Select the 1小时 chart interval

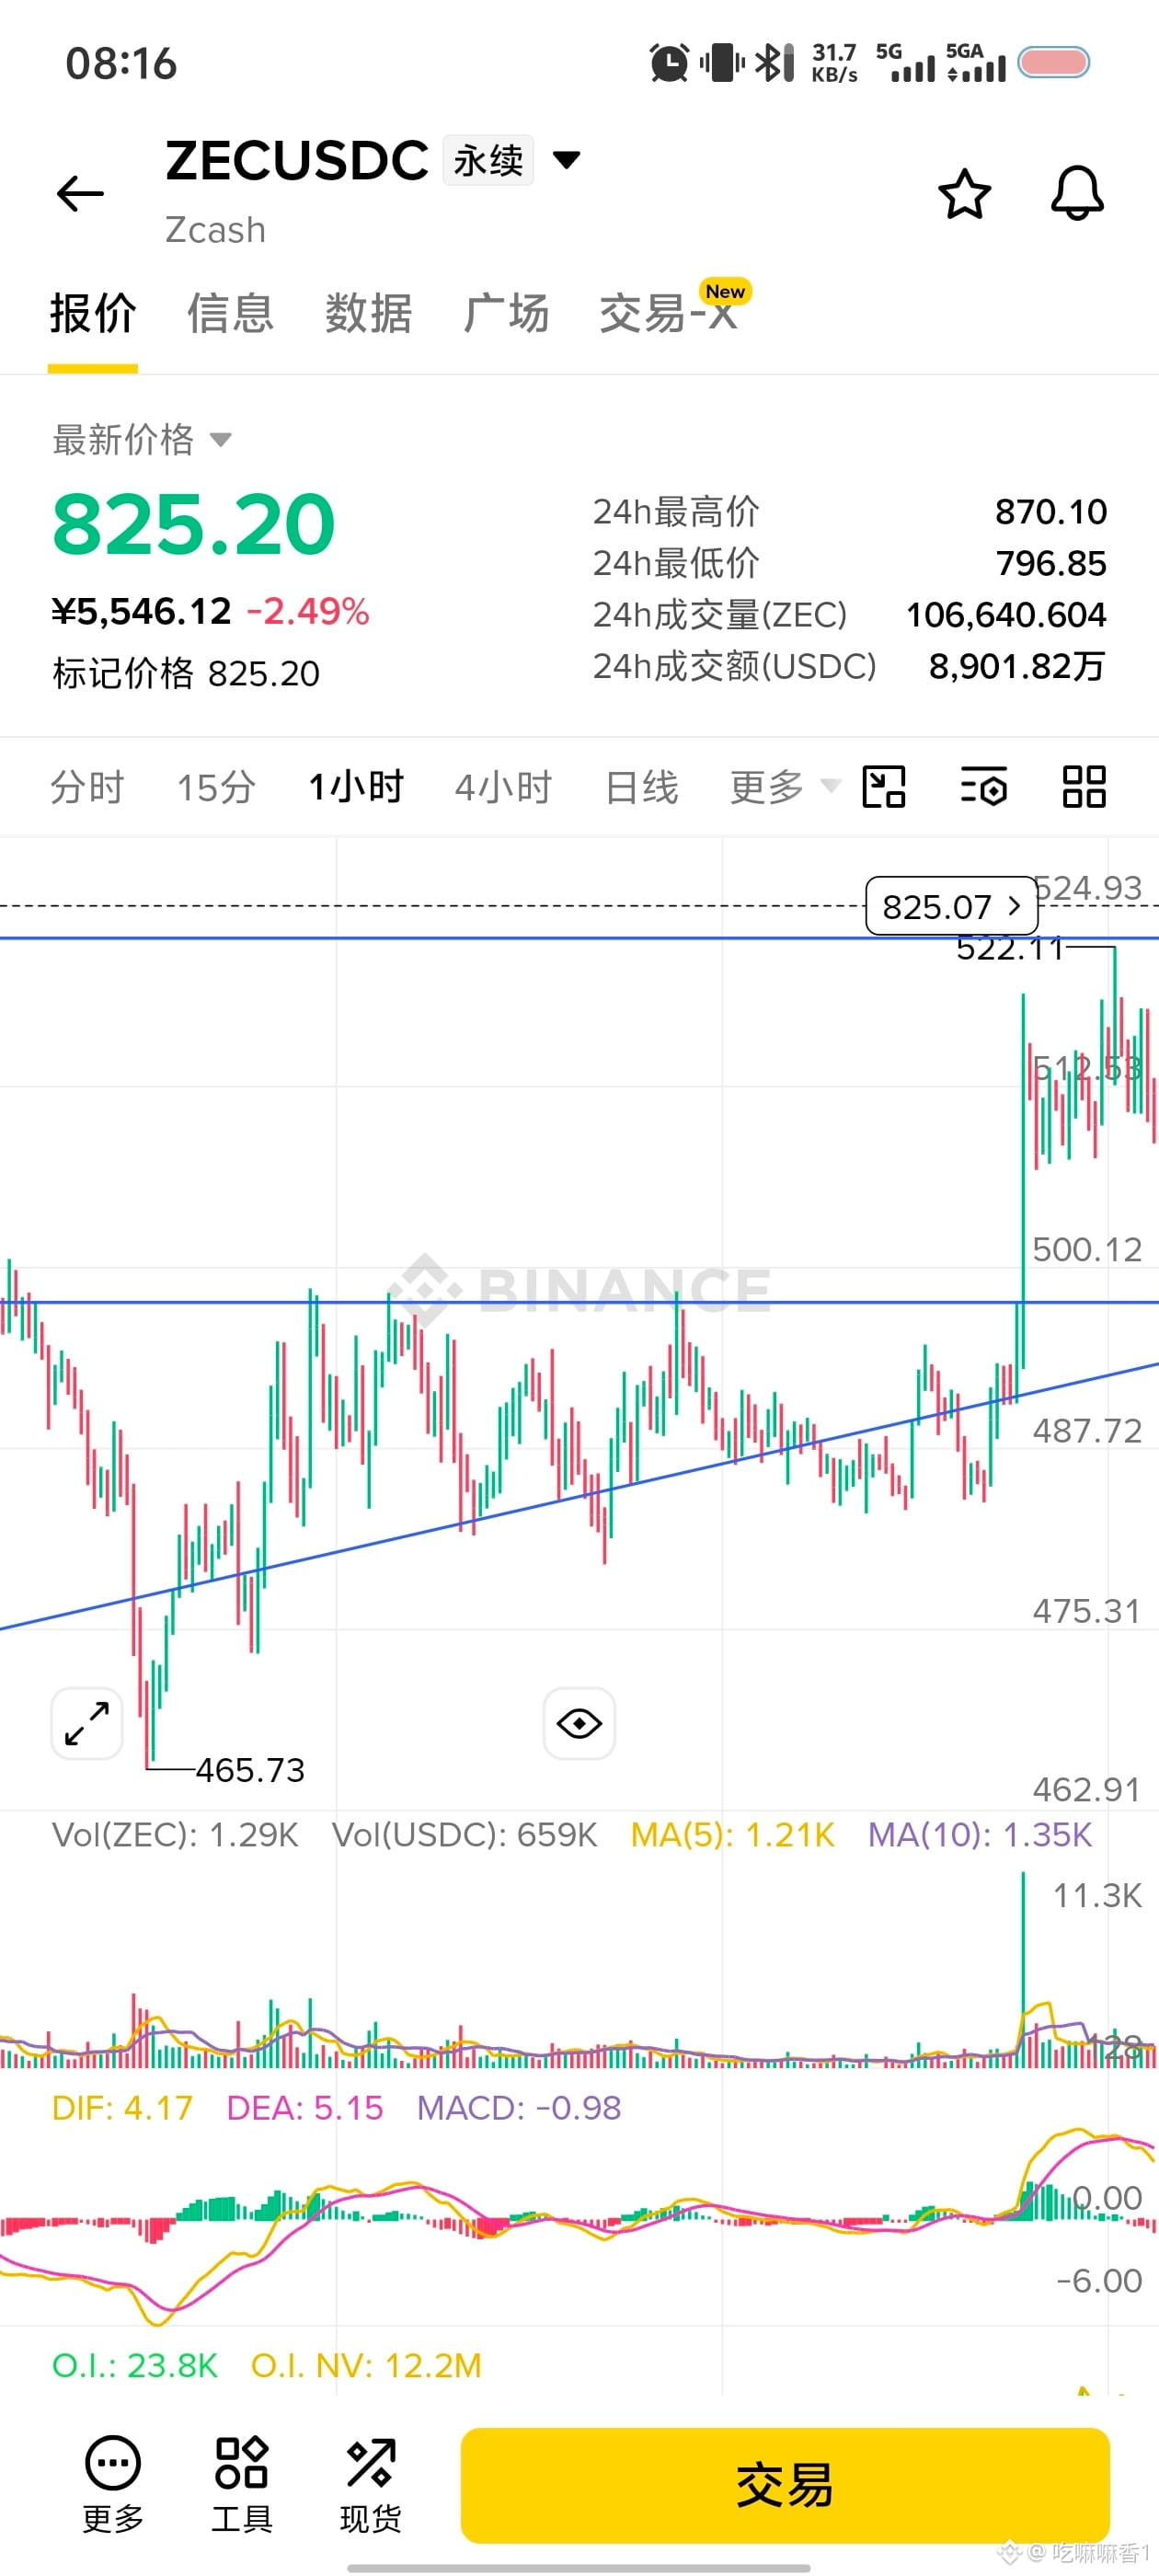click(x=356, y=787)
